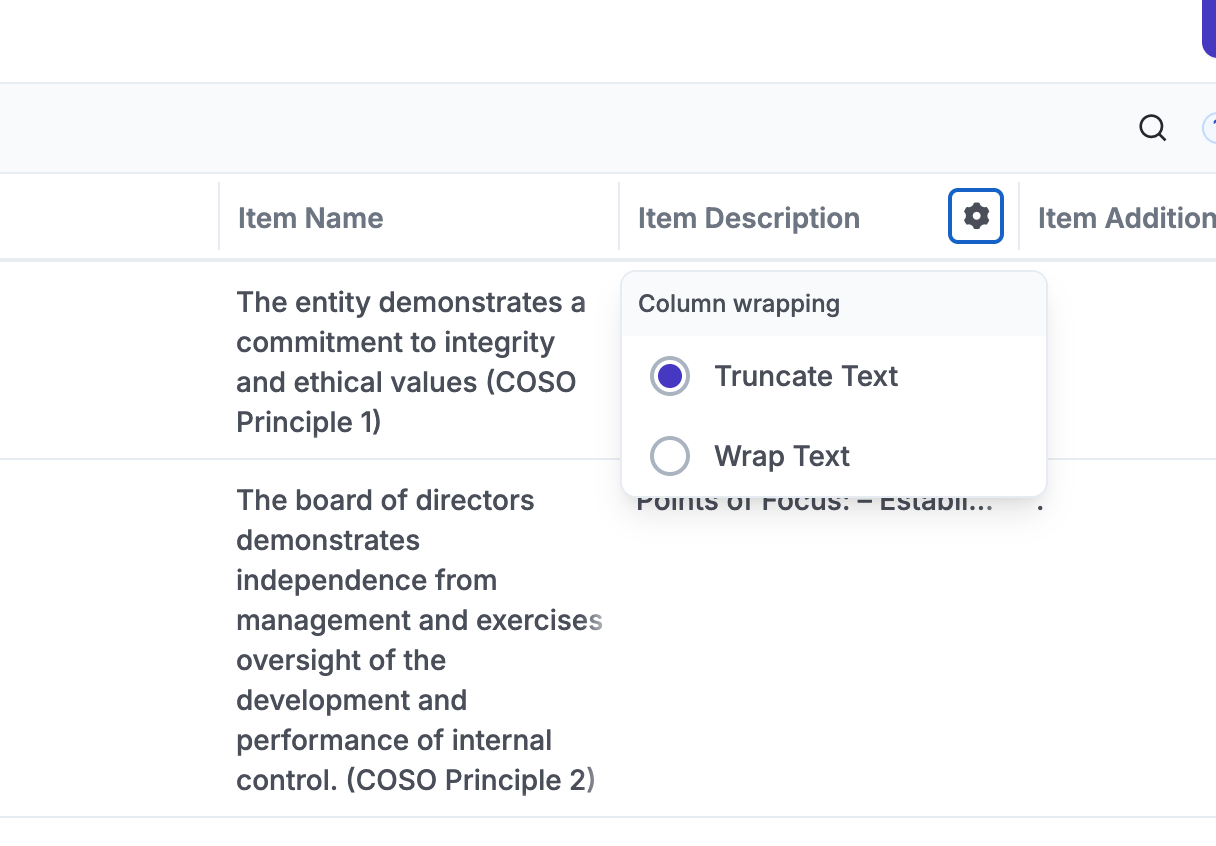Click divider between Item Description and Item Additional
This screenshot has height=846, width=1216.
click(1019, 216)
